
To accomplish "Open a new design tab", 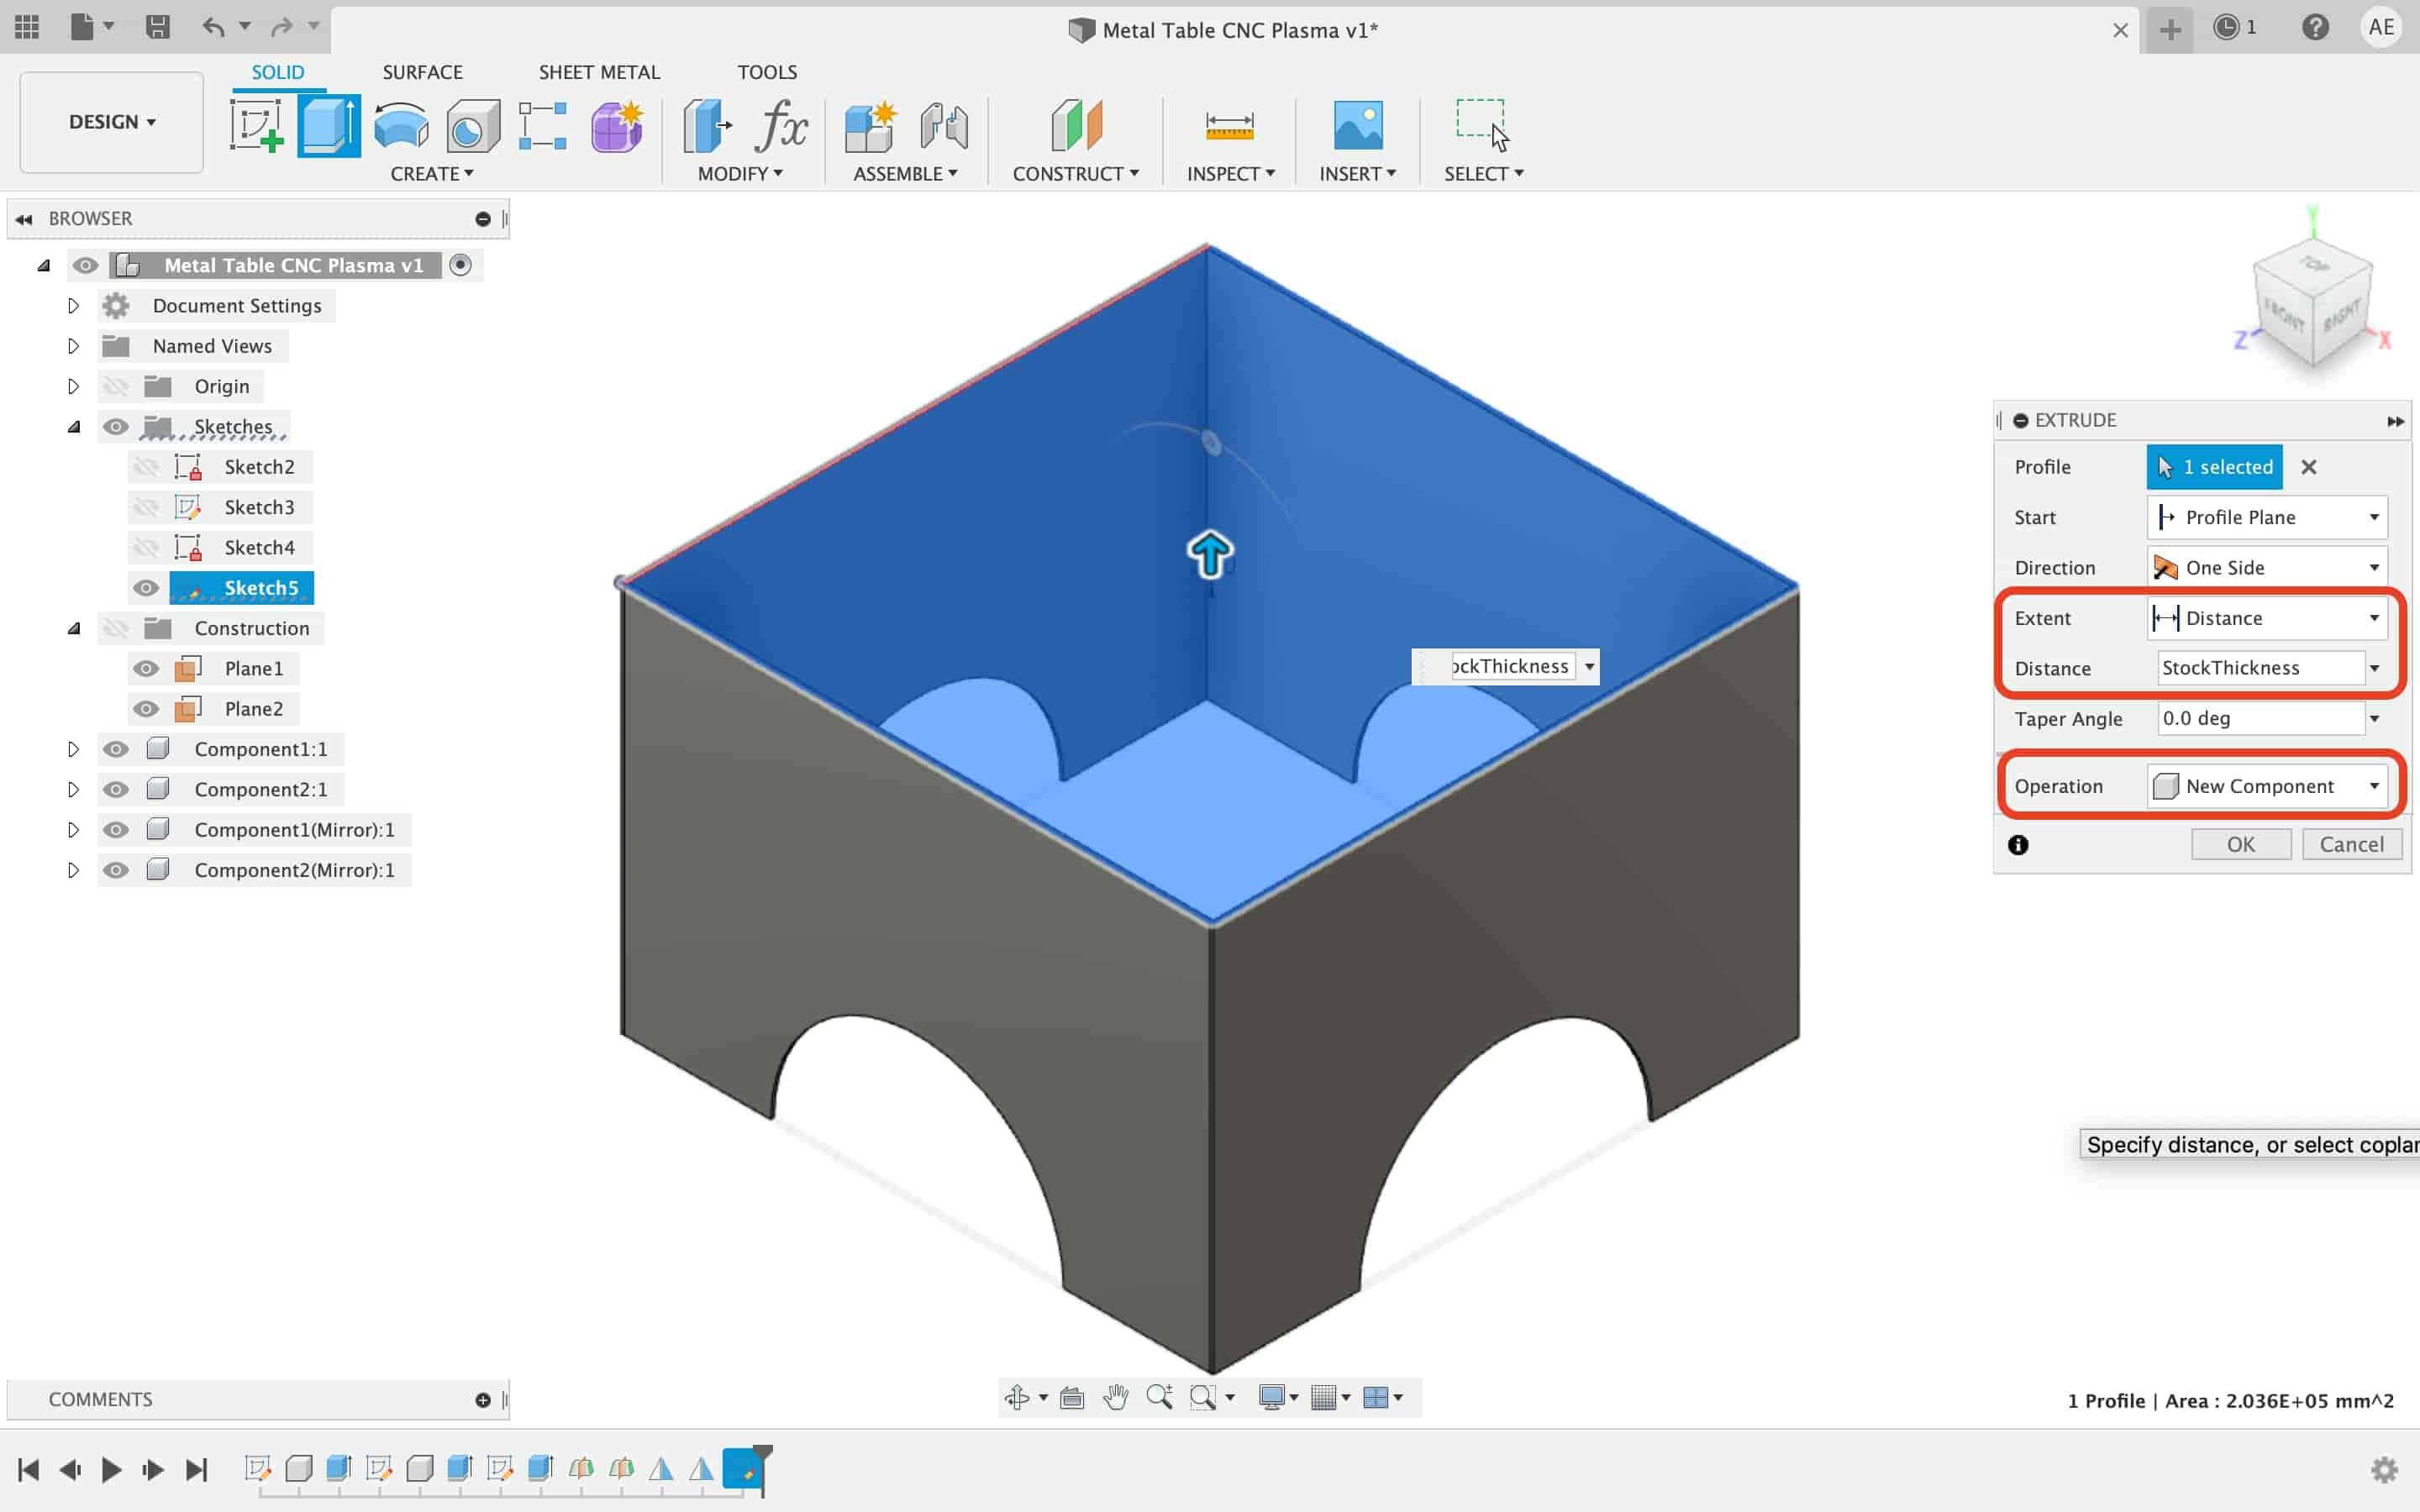I will 2169,29.
